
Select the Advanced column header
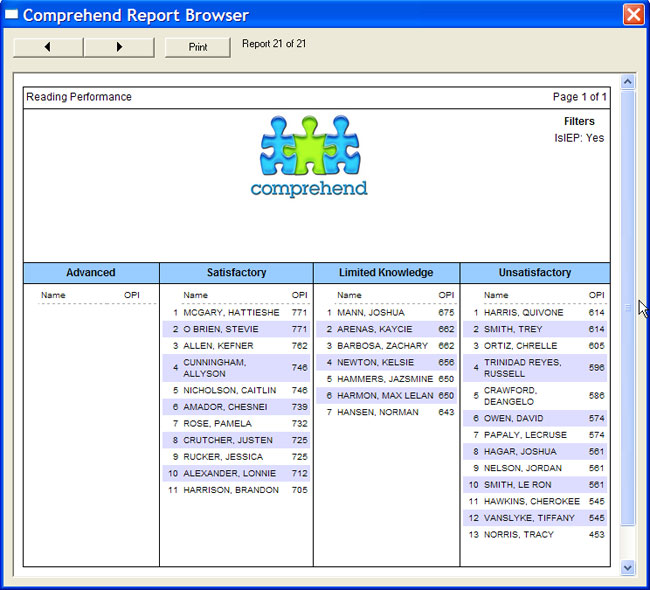[x=91, y=272]
